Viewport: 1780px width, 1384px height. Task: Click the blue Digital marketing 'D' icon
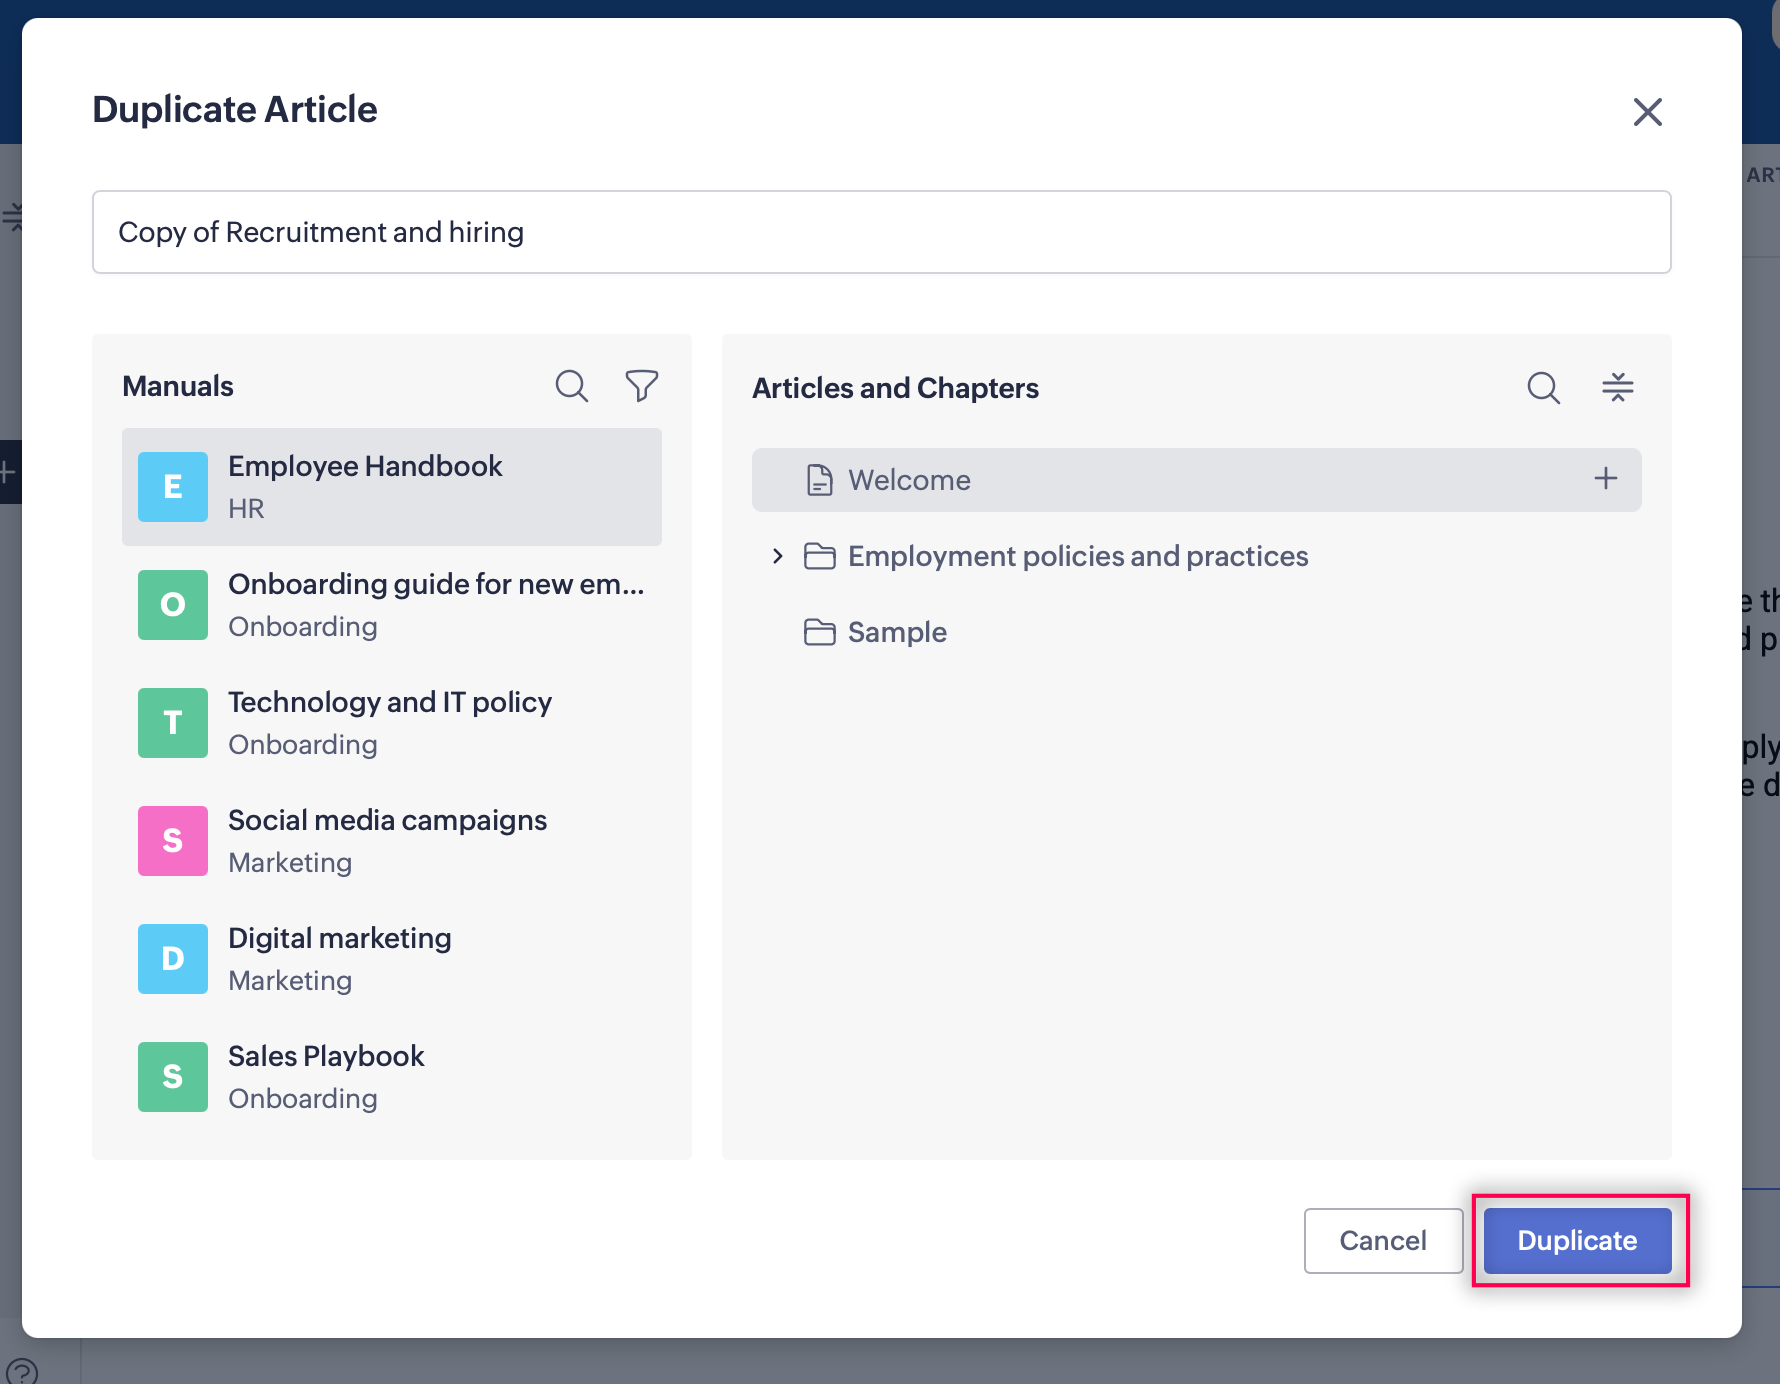pyautogui.click(x=173, y=959)
